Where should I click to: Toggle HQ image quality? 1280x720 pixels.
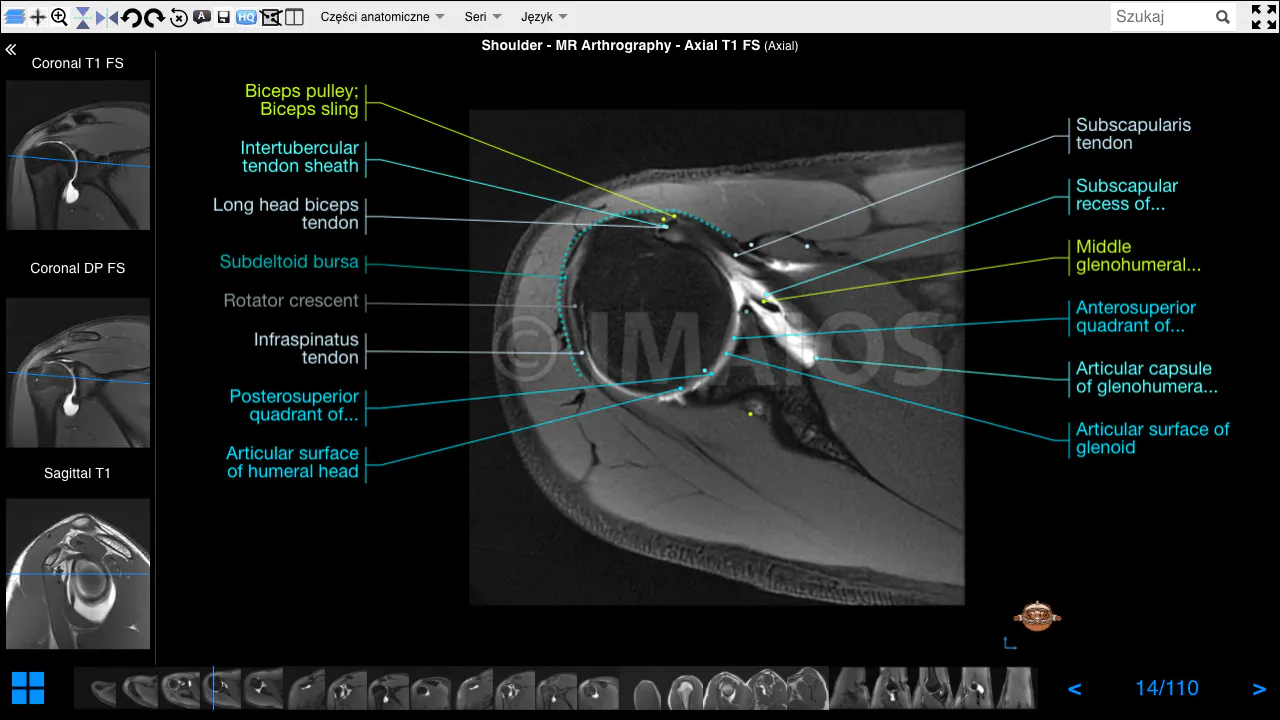click(x=247, y=16)
